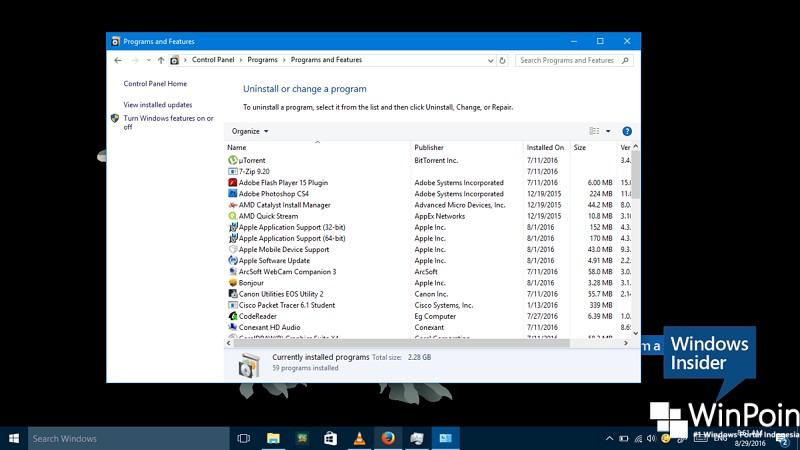
Task: Expand the view options dropdown arrow
Action: pos(608,131)
